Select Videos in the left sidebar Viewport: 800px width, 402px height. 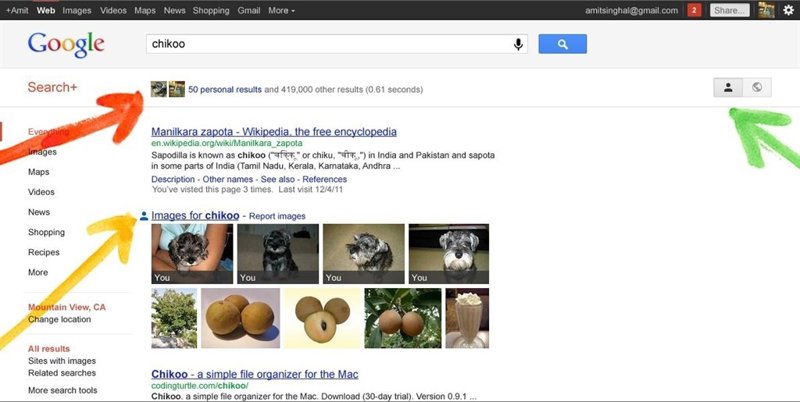[x=41, y=192]
